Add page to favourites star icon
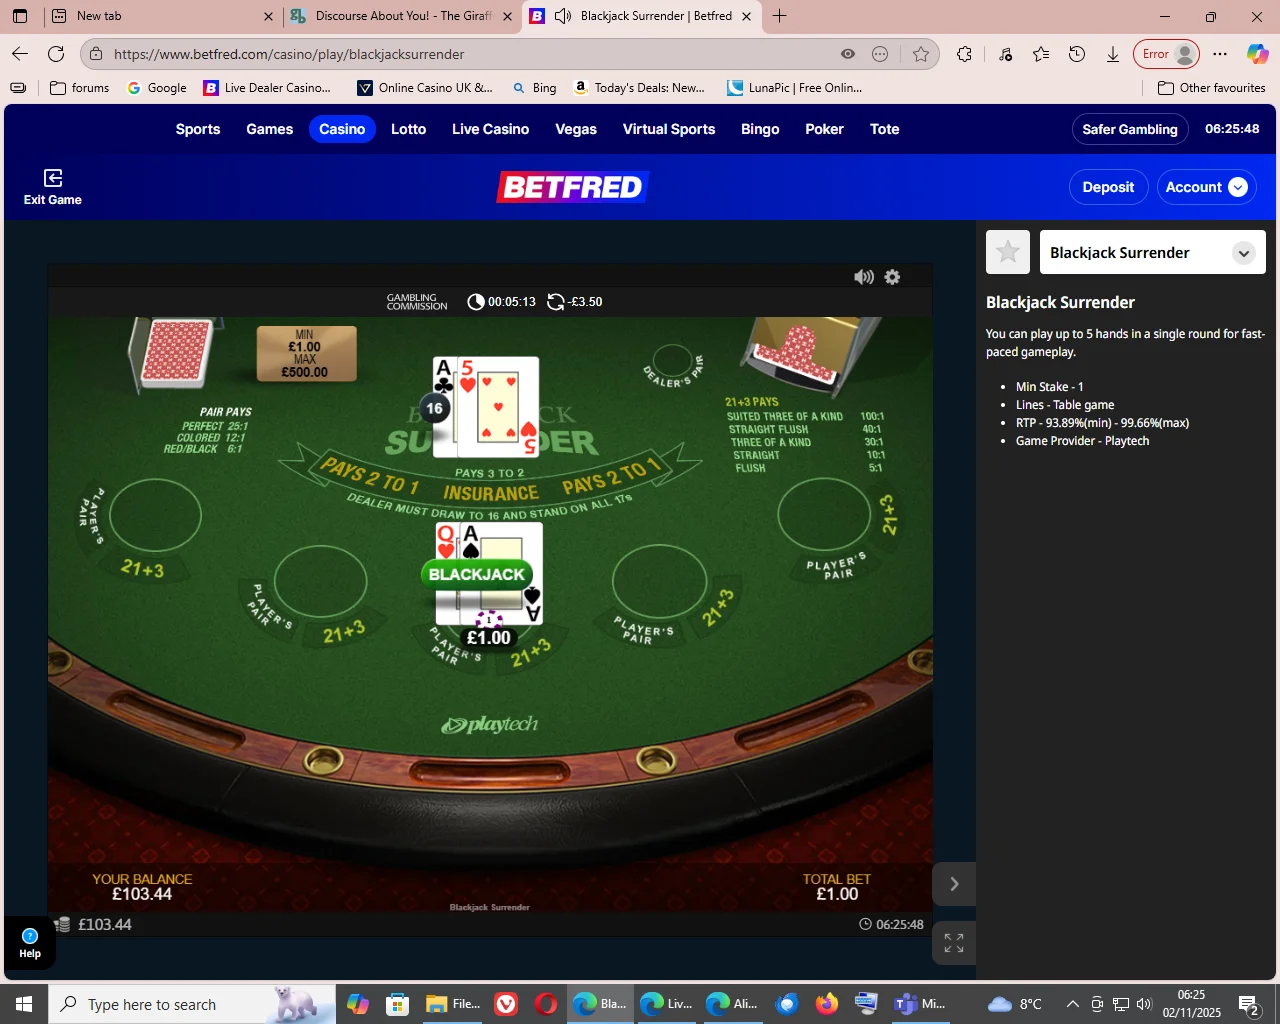This screenshot has height=1024, width=1280. pyautogui.click(x=921, y=54)
